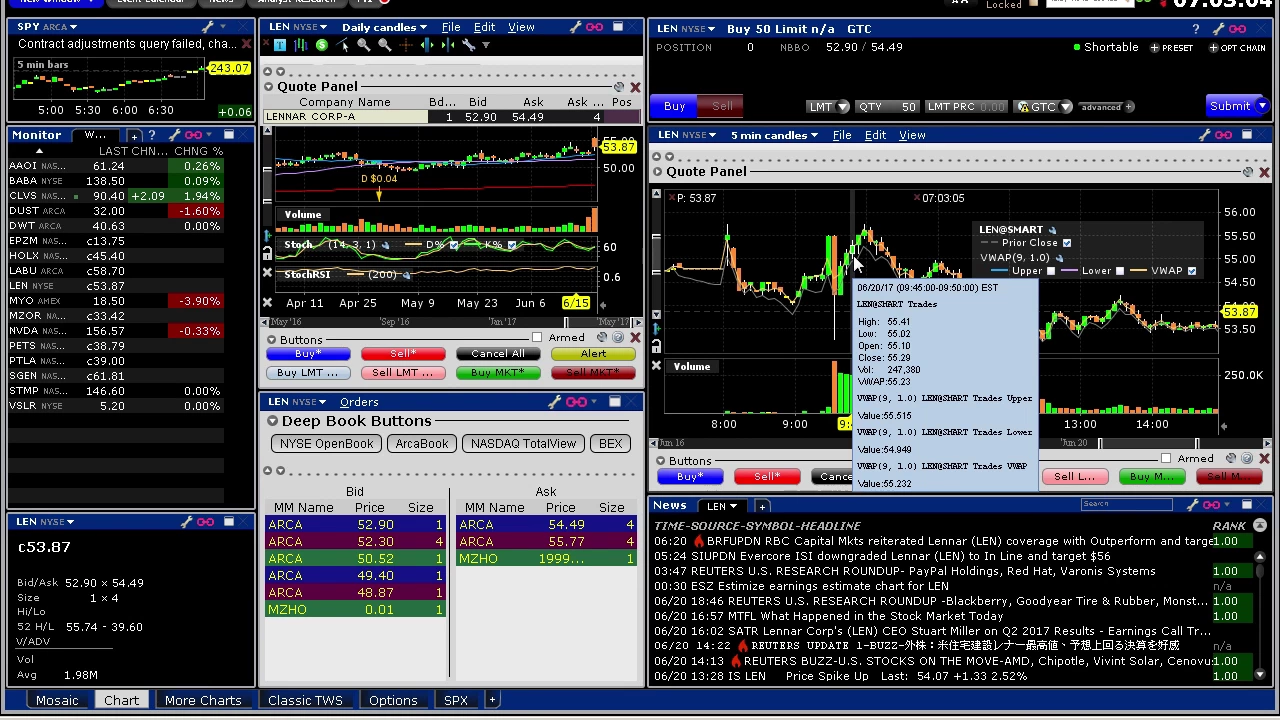
Task: Enable the Lower VWAP band checkbox
Action: (1120, 271)
